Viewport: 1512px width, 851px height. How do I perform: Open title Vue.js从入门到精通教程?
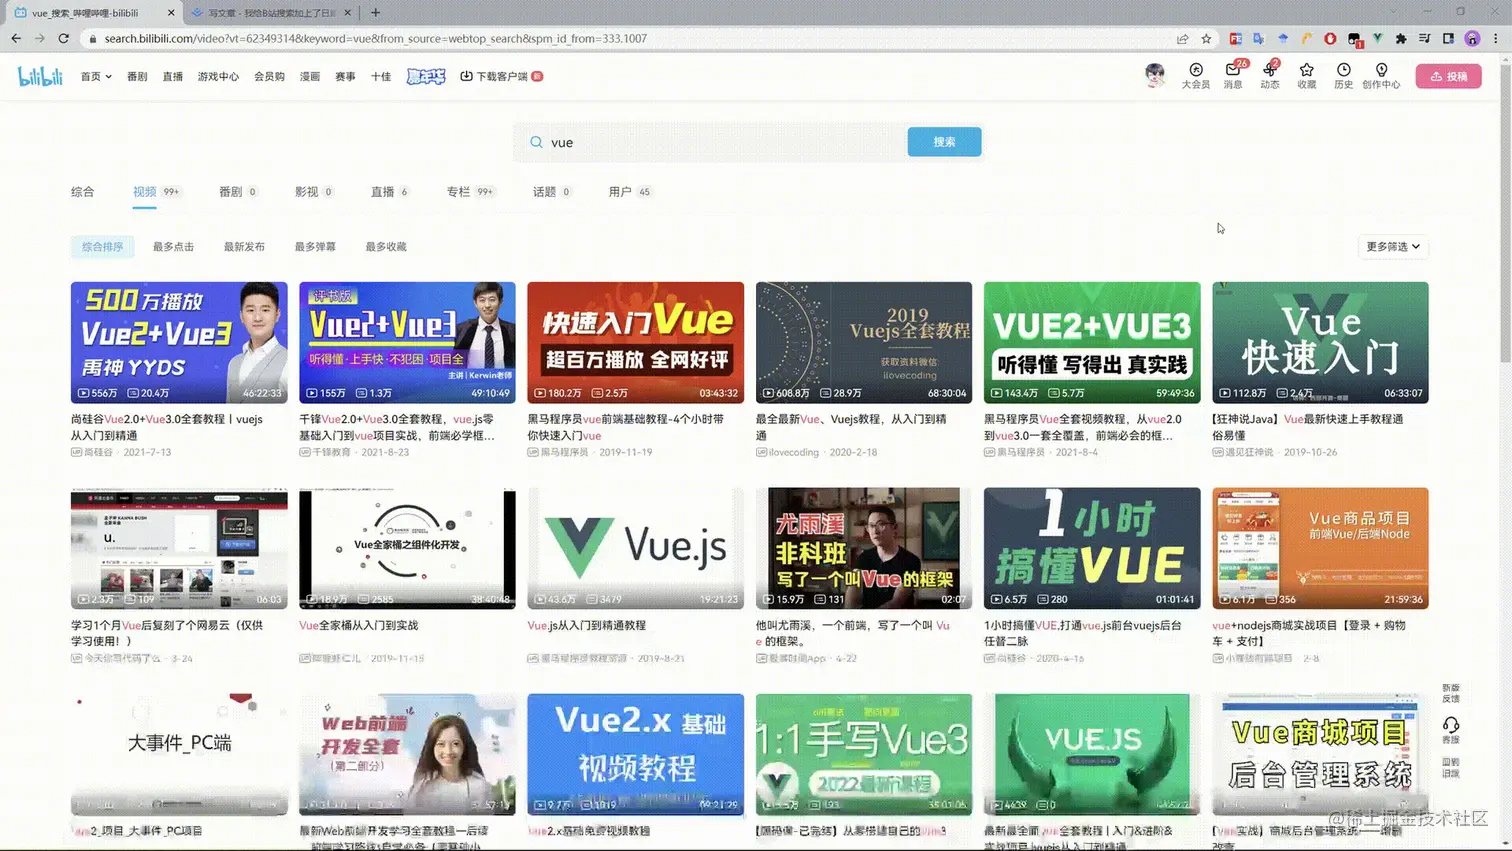tap(587, 625)
